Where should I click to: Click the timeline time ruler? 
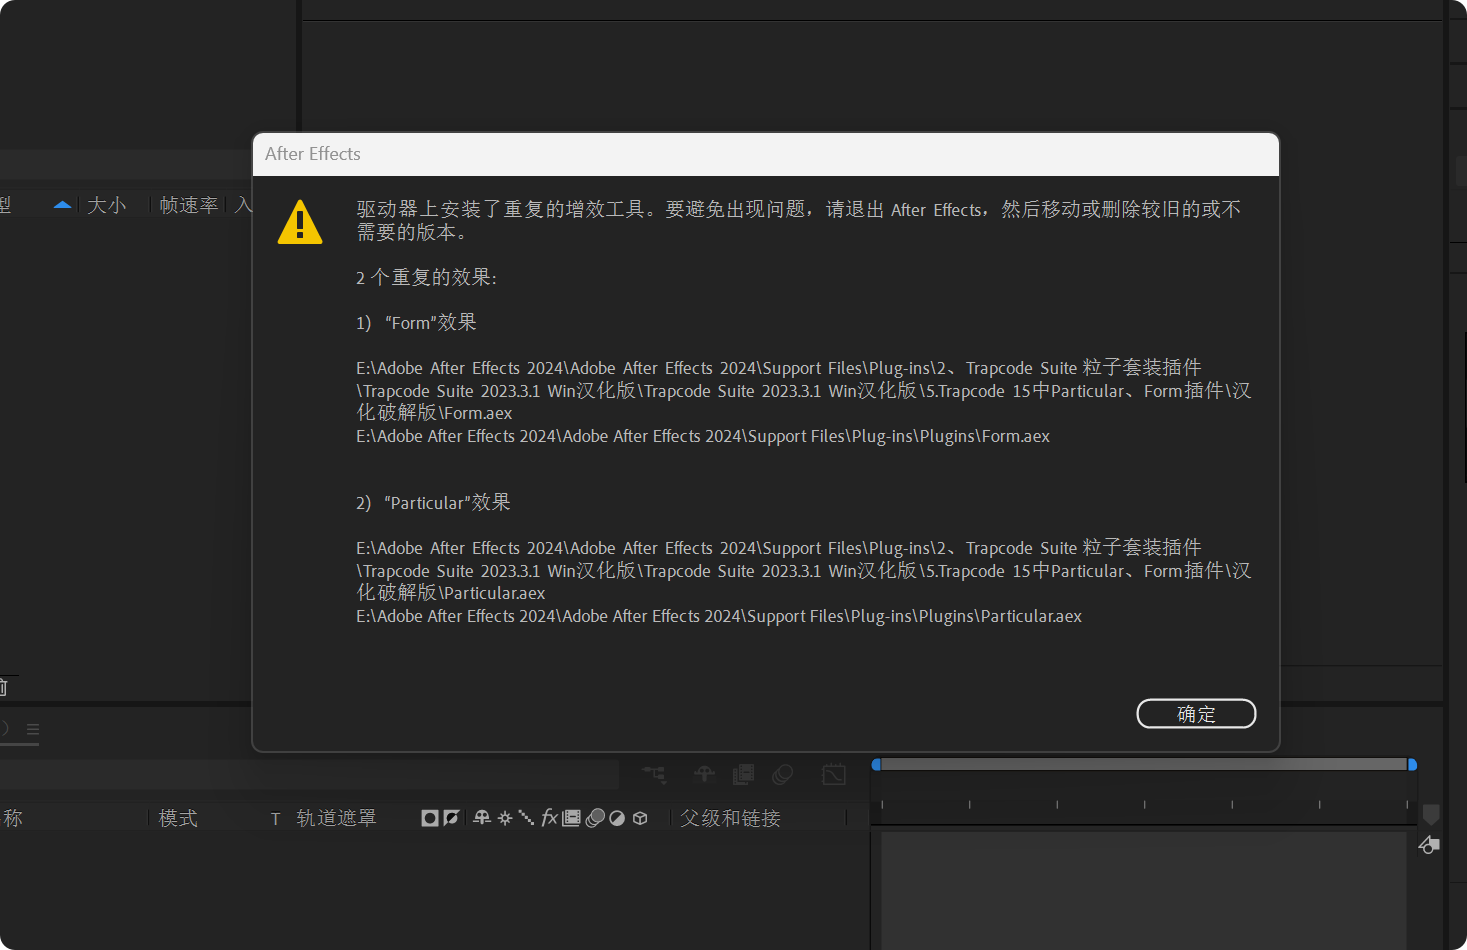1144,802
